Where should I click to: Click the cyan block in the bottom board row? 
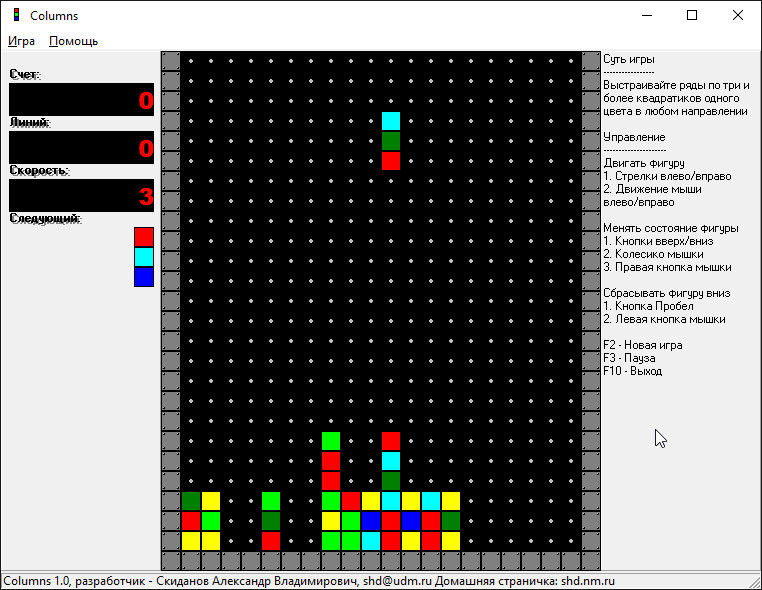(x=371, y=541)
